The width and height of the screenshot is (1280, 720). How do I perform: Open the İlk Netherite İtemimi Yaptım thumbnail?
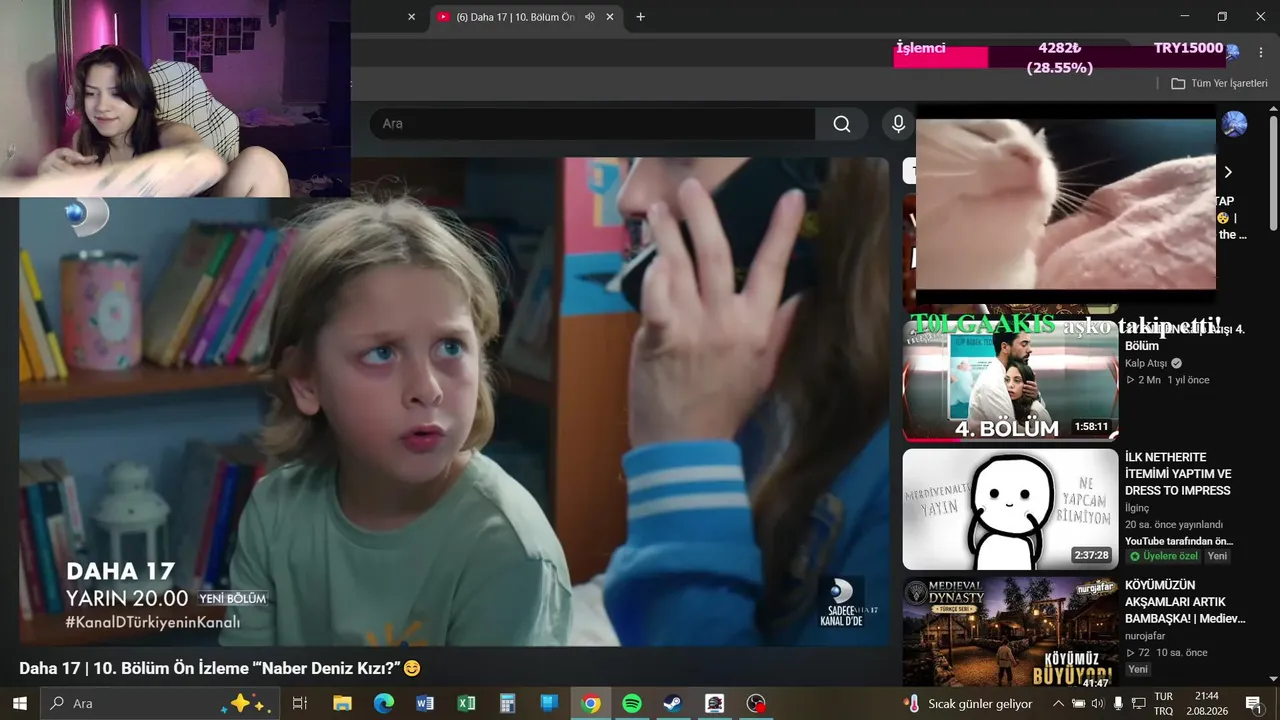pos(1010,509)
